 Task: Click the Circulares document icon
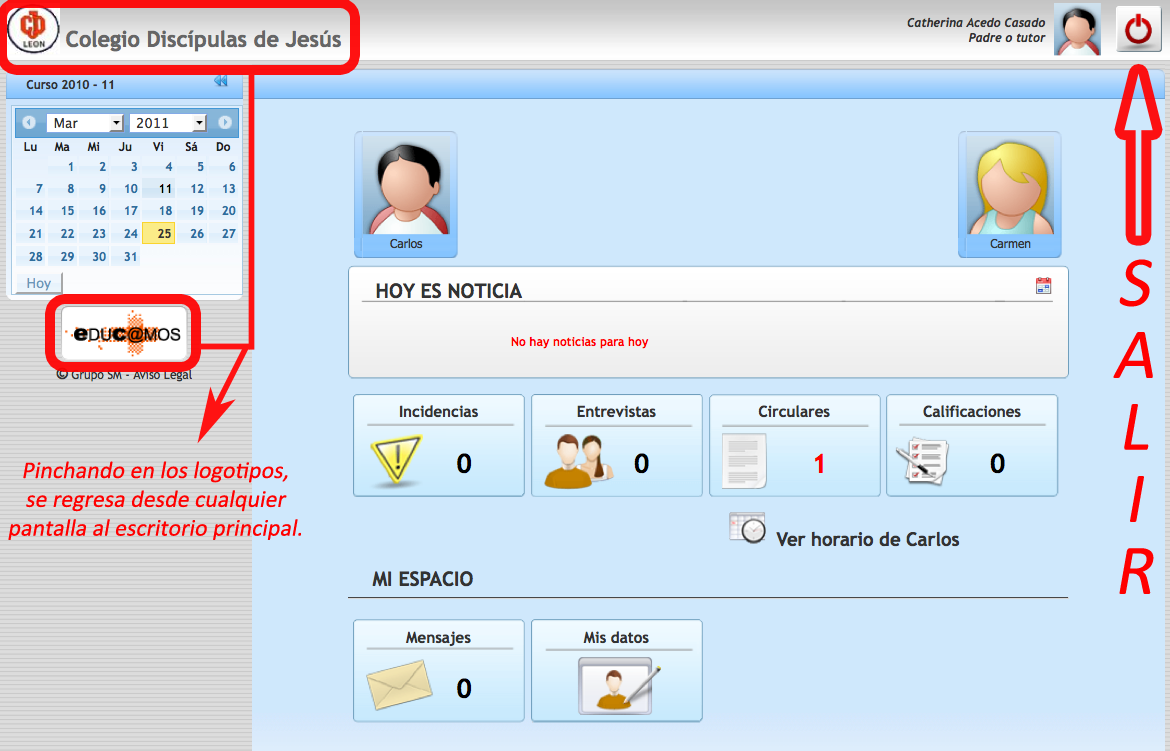(x=744, y=461)
